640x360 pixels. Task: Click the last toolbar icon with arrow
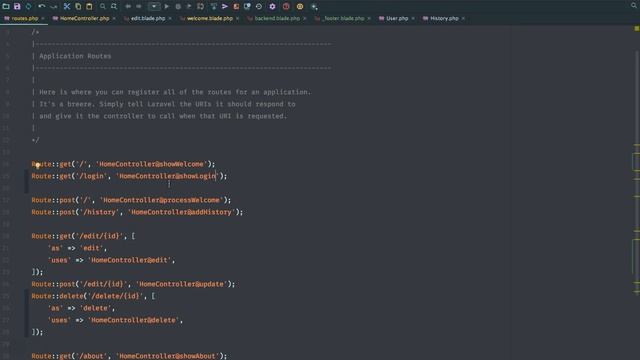(x=314, y=7)
